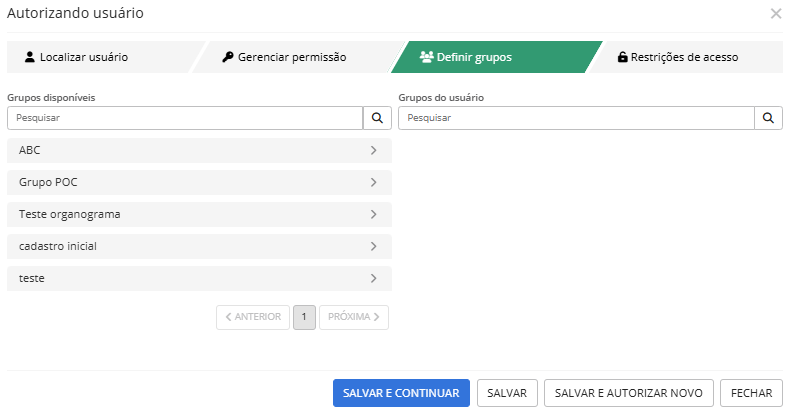Select the Grupo POC group name

[48, 182]
